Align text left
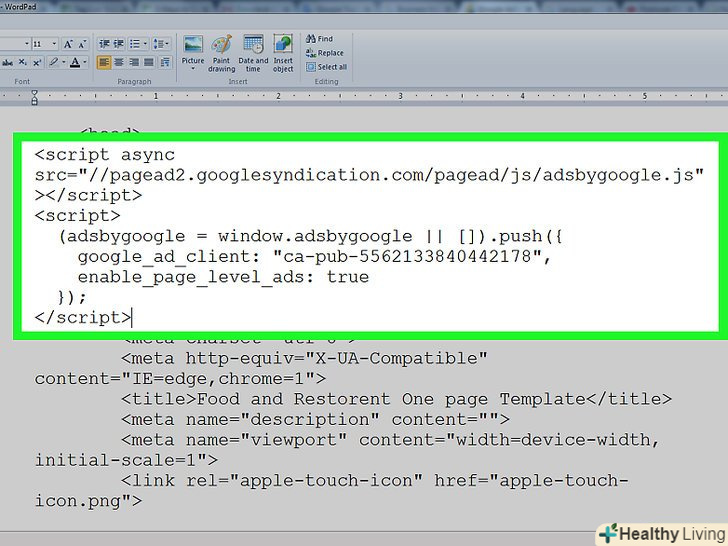 coord(104,62)
